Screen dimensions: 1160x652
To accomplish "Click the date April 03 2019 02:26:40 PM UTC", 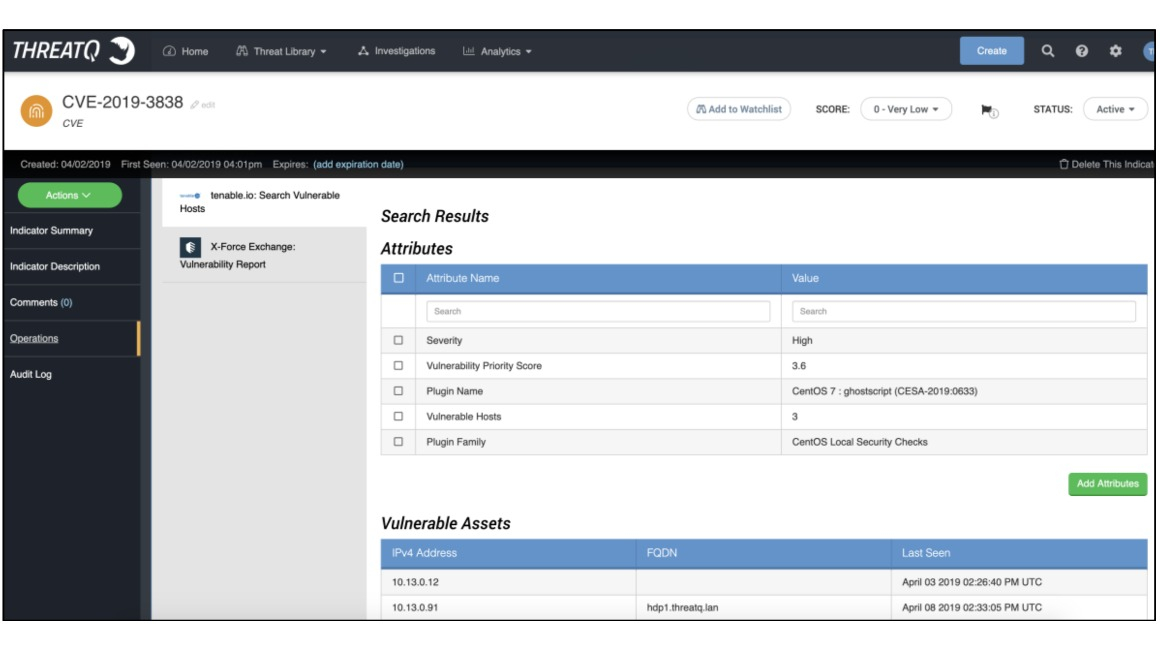I will pyautogui.click(x=971, y=582).
